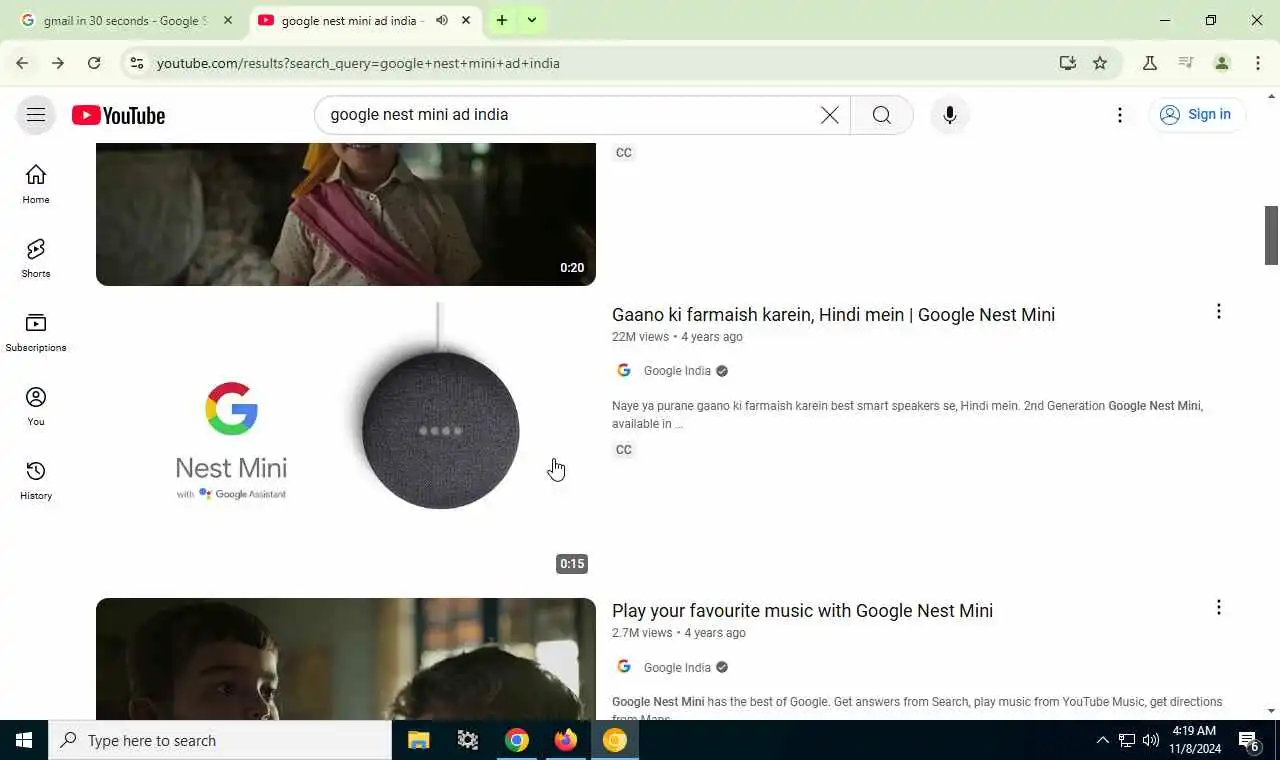The image size is (1280, 760).
Task: Switch to 'gmail in 30 seconds' browser tab
Action: [x=126, y=20]
